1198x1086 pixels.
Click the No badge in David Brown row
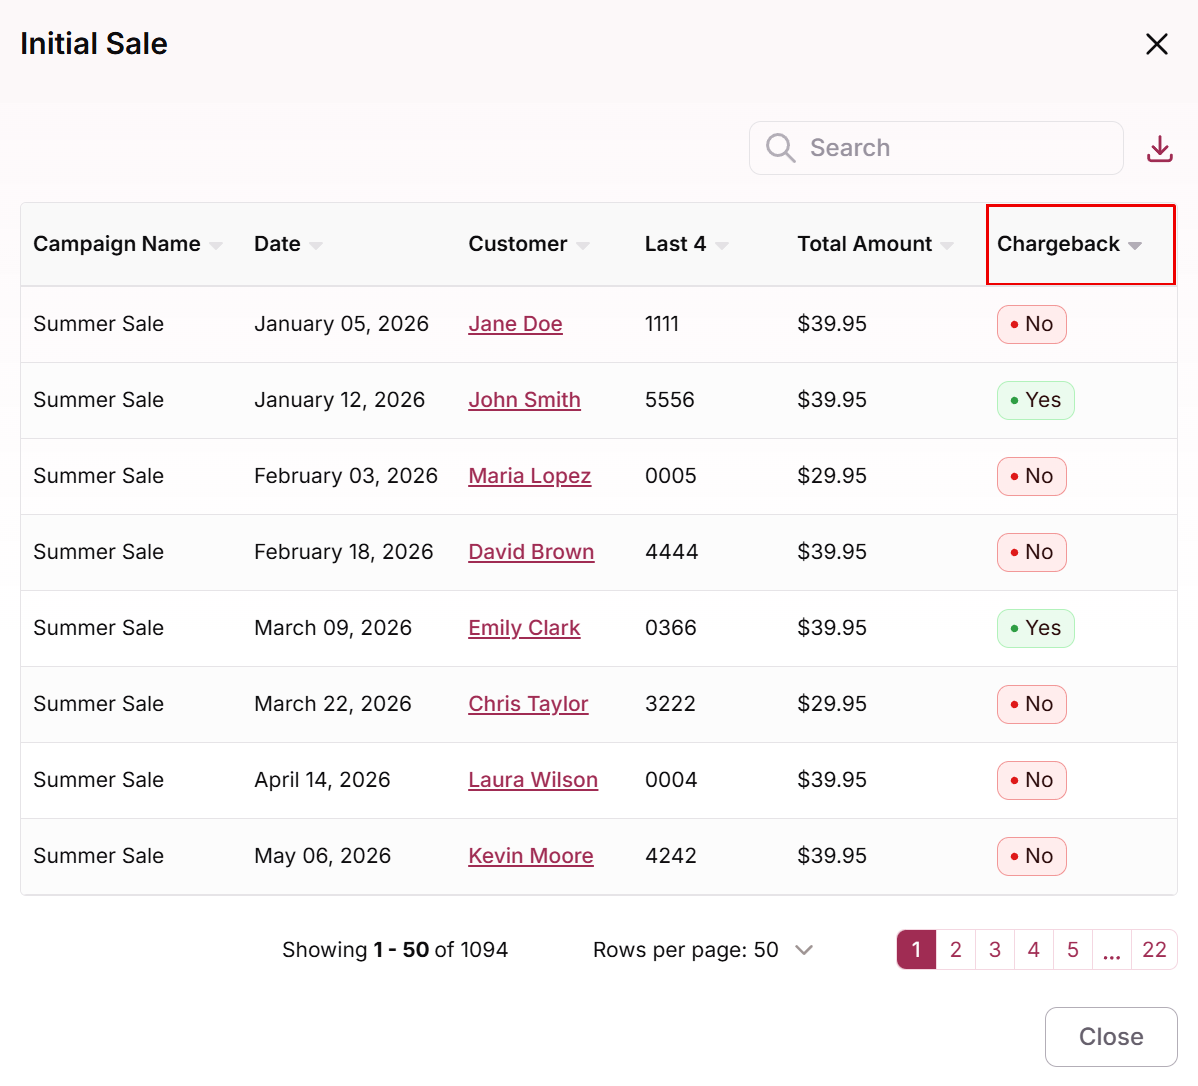pos(1031,552)
